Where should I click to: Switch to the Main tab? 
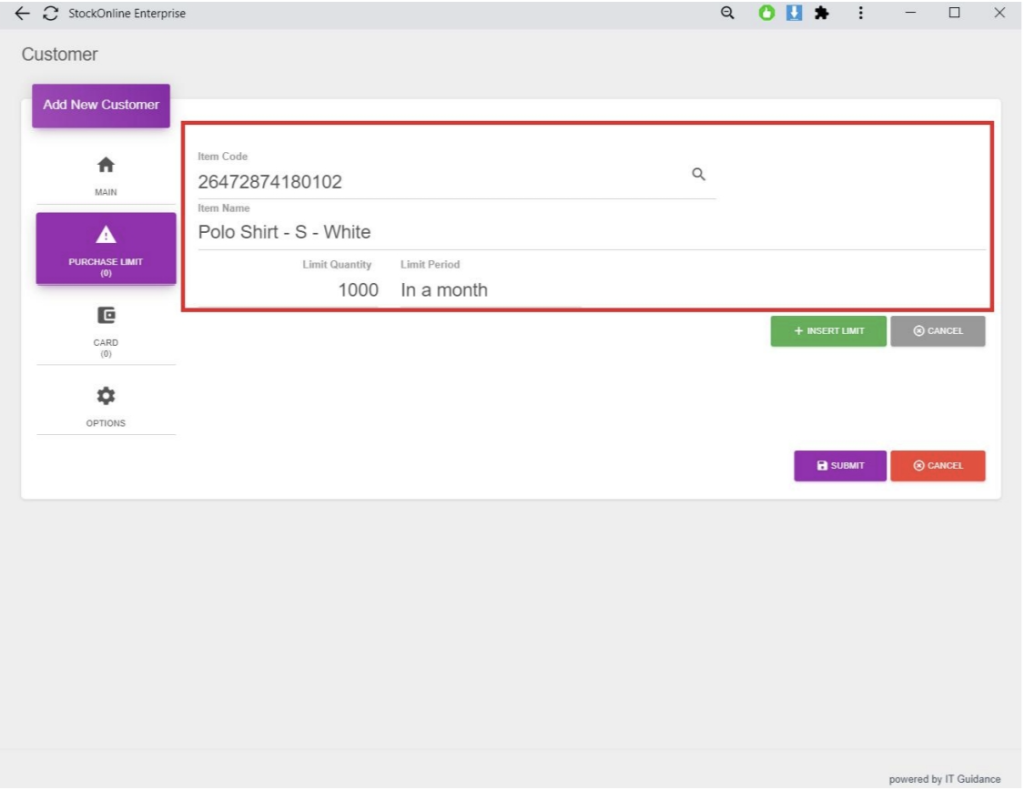[x=106, y=175]
